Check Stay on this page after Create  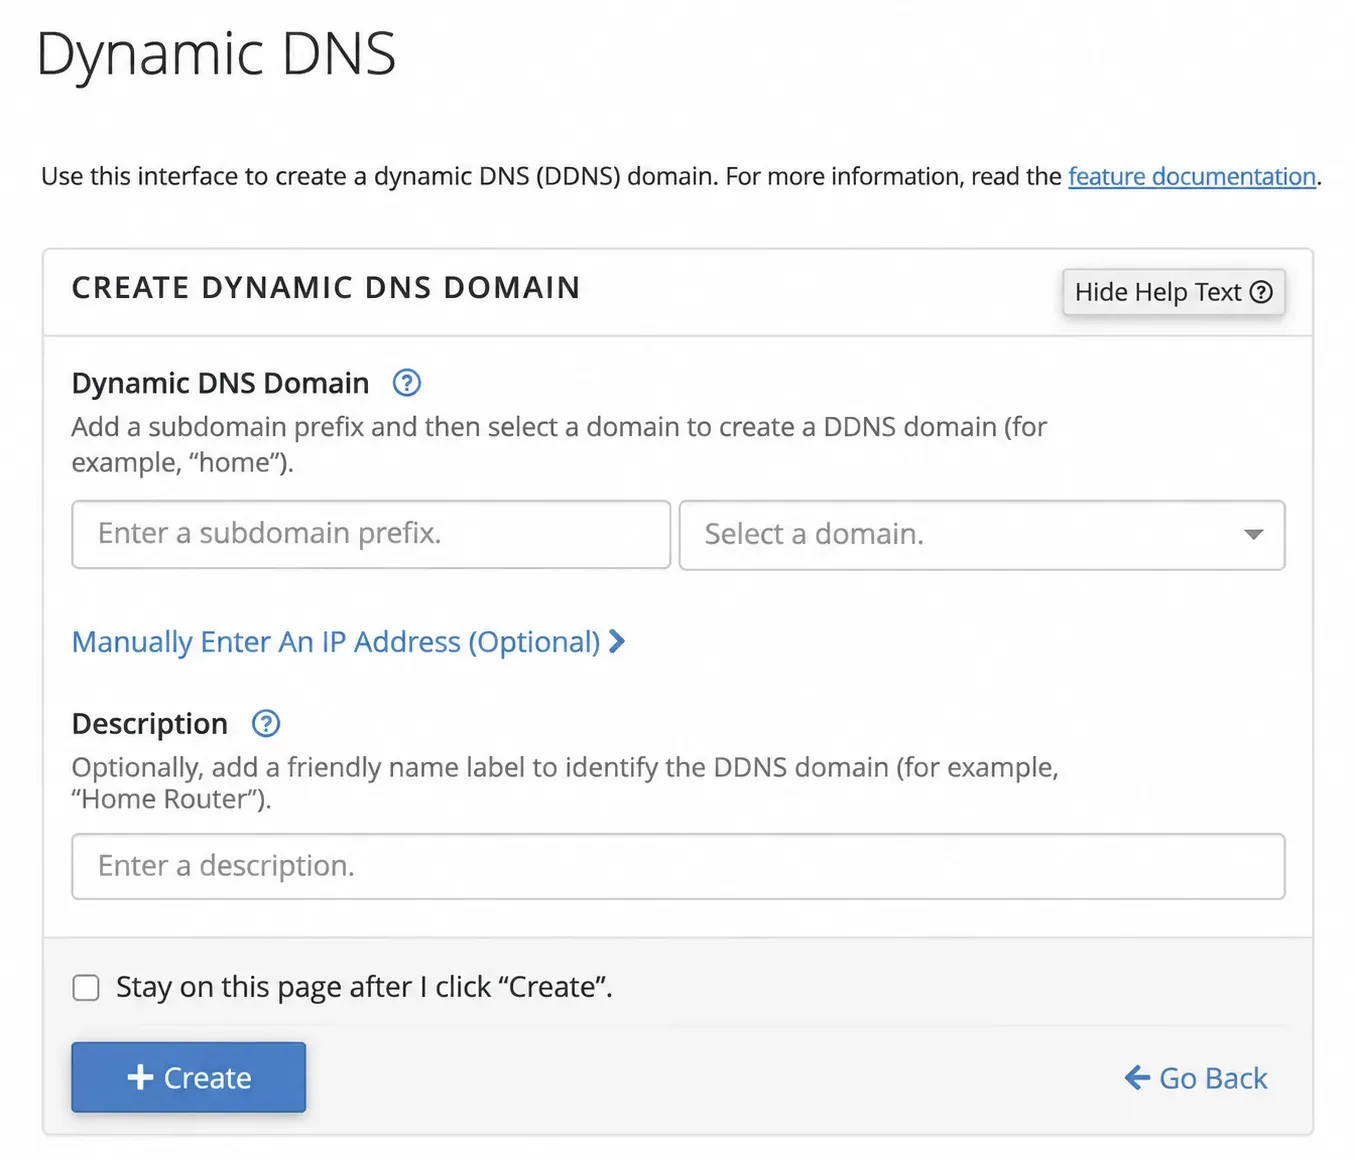[86, 988]
